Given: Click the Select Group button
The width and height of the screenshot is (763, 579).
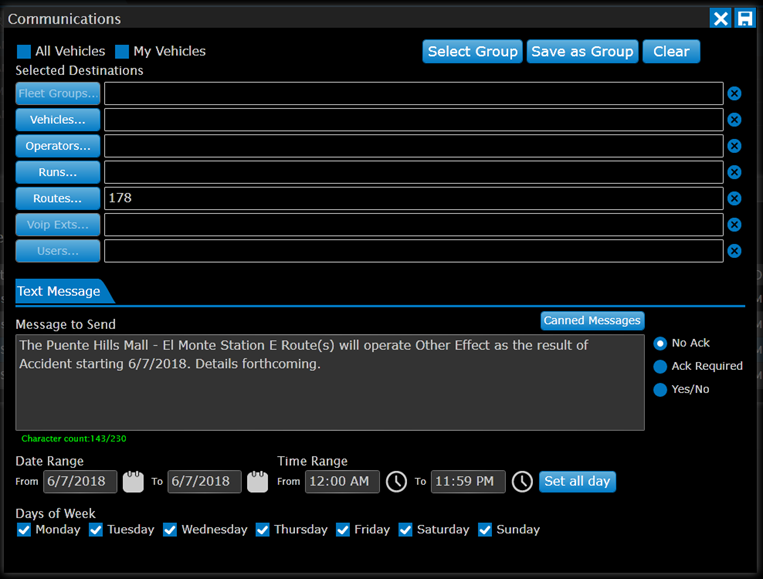Looking at the screenshot, I should pos(473,52).
